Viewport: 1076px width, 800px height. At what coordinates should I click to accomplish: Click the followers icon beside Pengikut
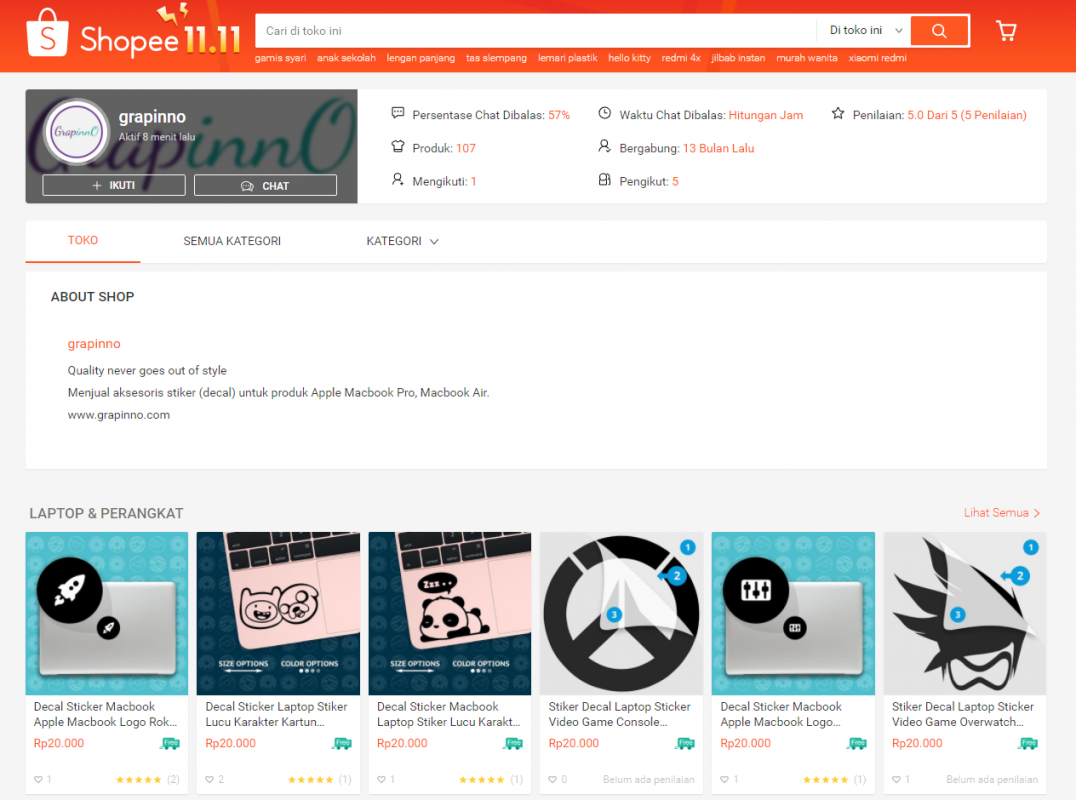[x=605, y=180]
